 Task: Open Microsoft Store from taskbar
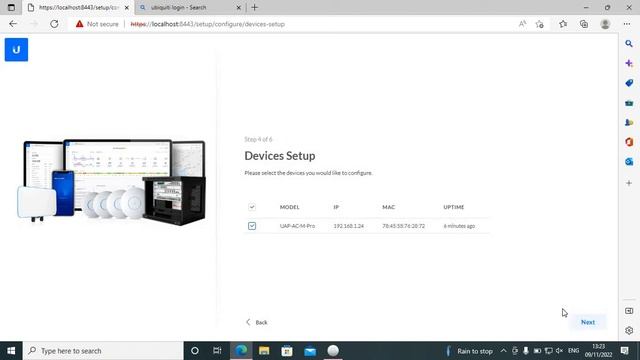coord(287,351)
